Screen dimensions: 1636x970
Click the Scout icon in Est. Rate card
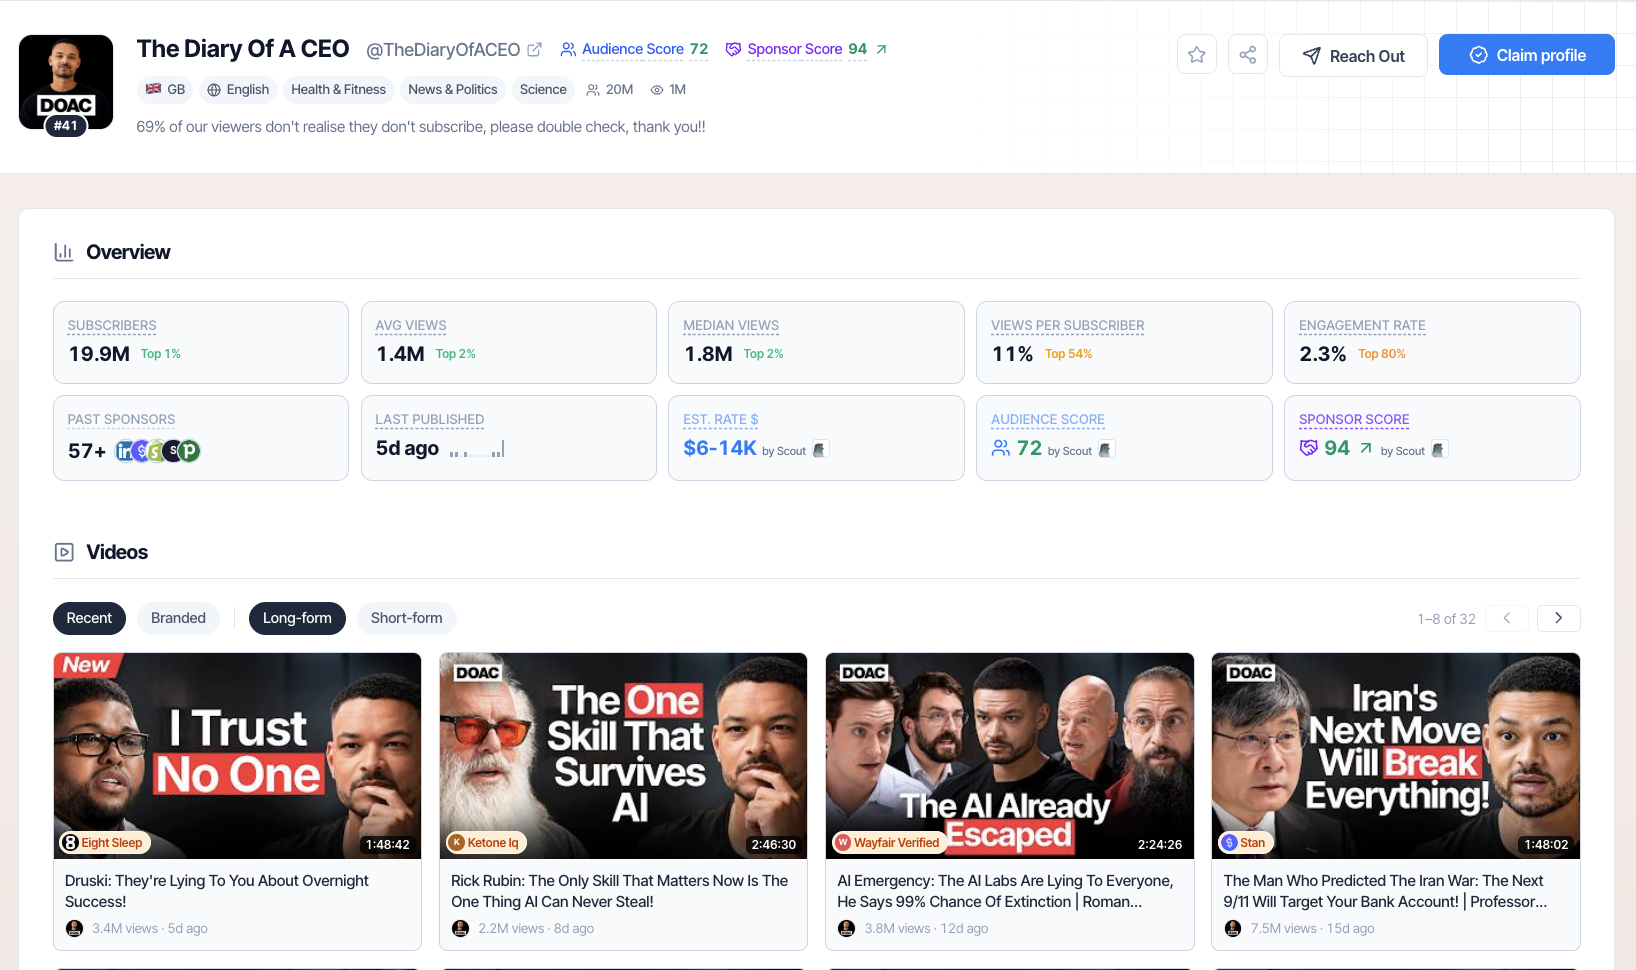tap(819, 450)
